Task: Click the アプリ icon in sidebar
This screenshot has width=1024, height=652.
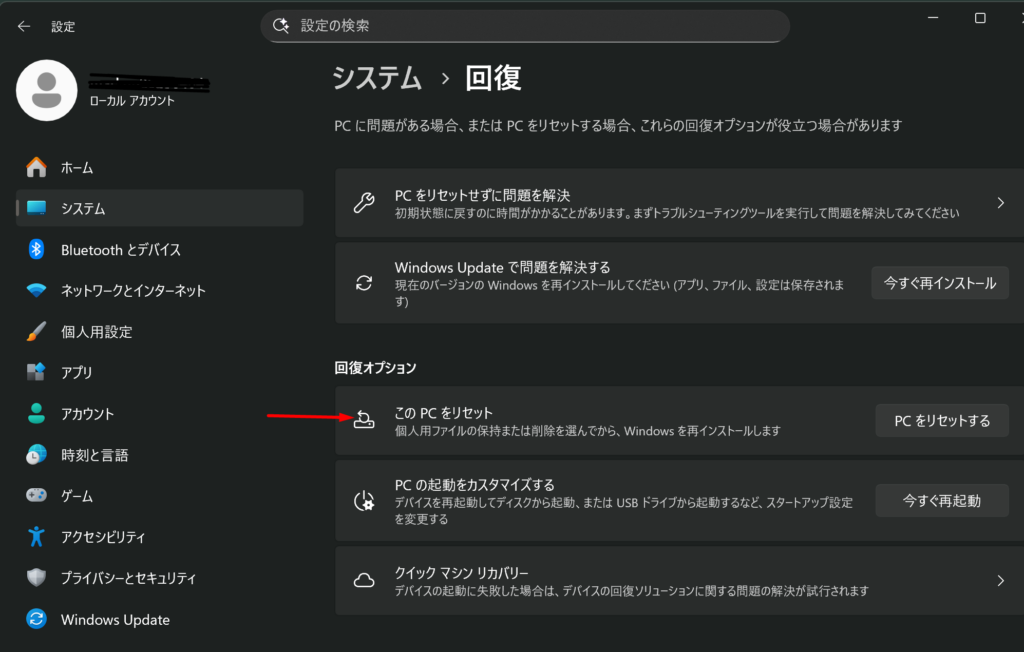Action: click(x=37, y=373)
